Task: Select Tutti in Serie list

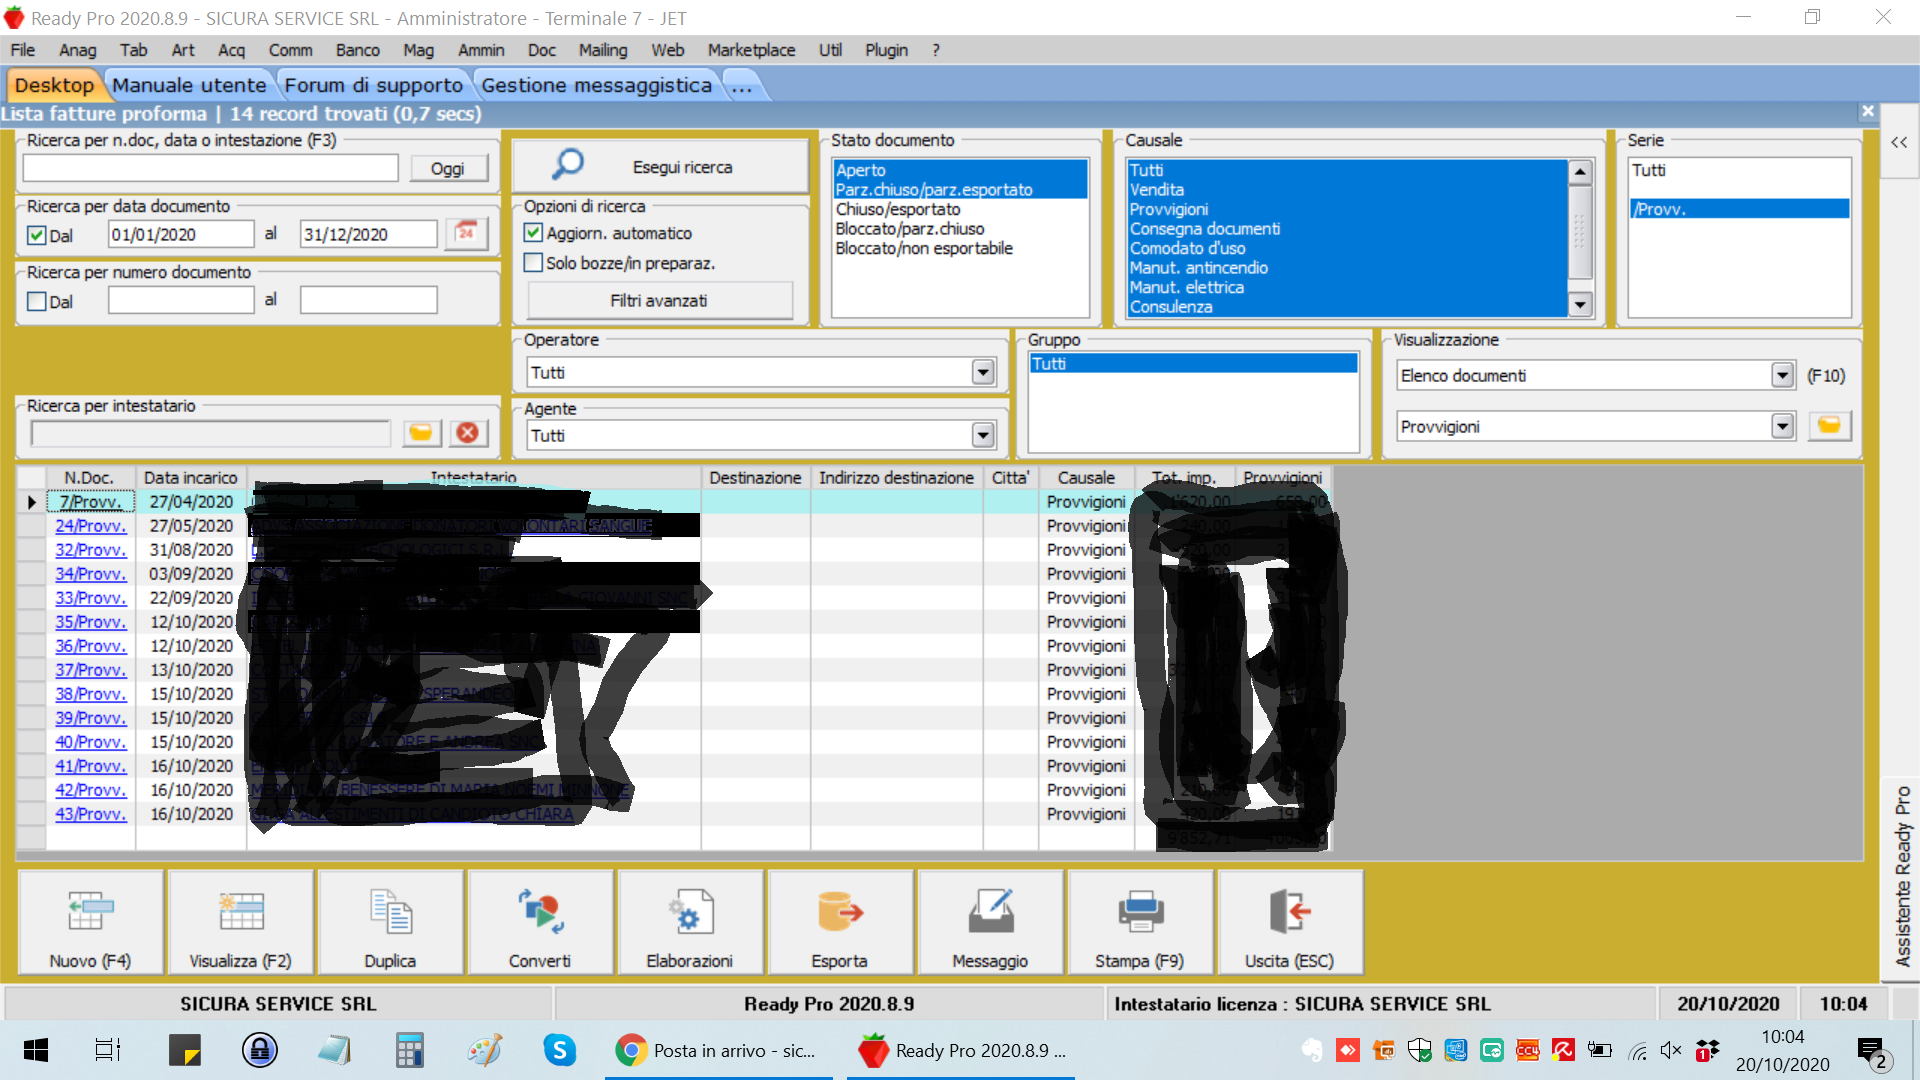Action: tap(1739, 170)
